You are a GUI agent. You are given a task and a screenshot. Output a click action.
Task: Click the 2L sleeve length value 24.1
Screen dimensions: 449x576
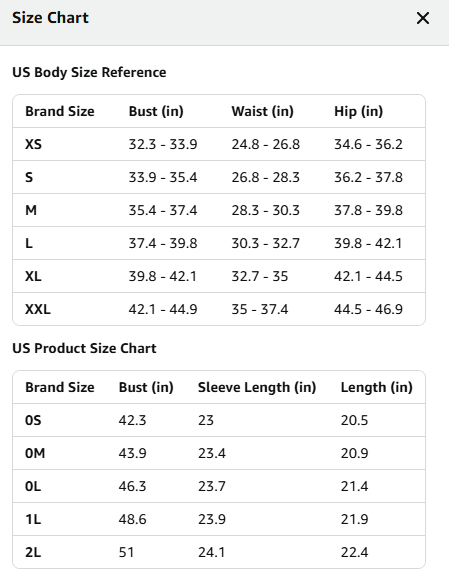tap(211, 552)
